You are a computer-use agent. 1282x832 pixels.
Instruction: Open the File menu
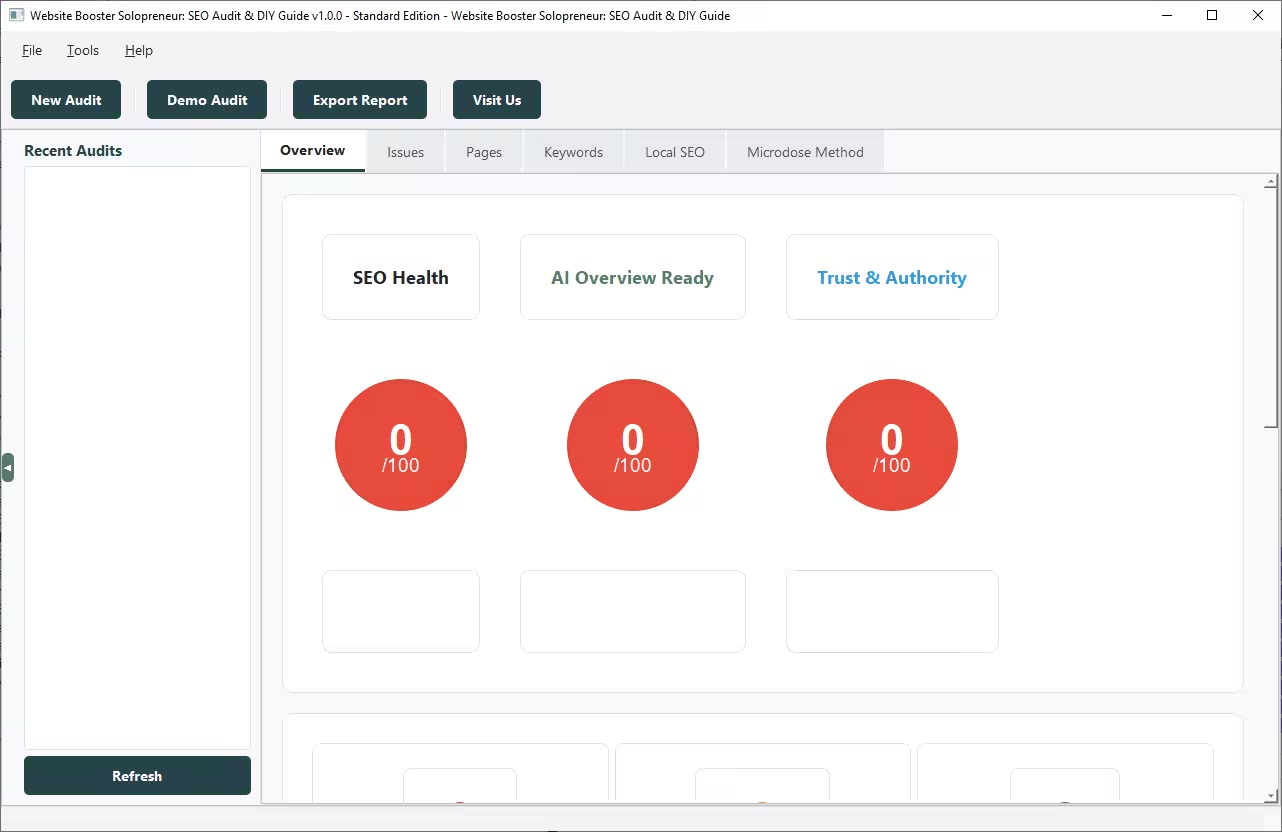(32, 50)
